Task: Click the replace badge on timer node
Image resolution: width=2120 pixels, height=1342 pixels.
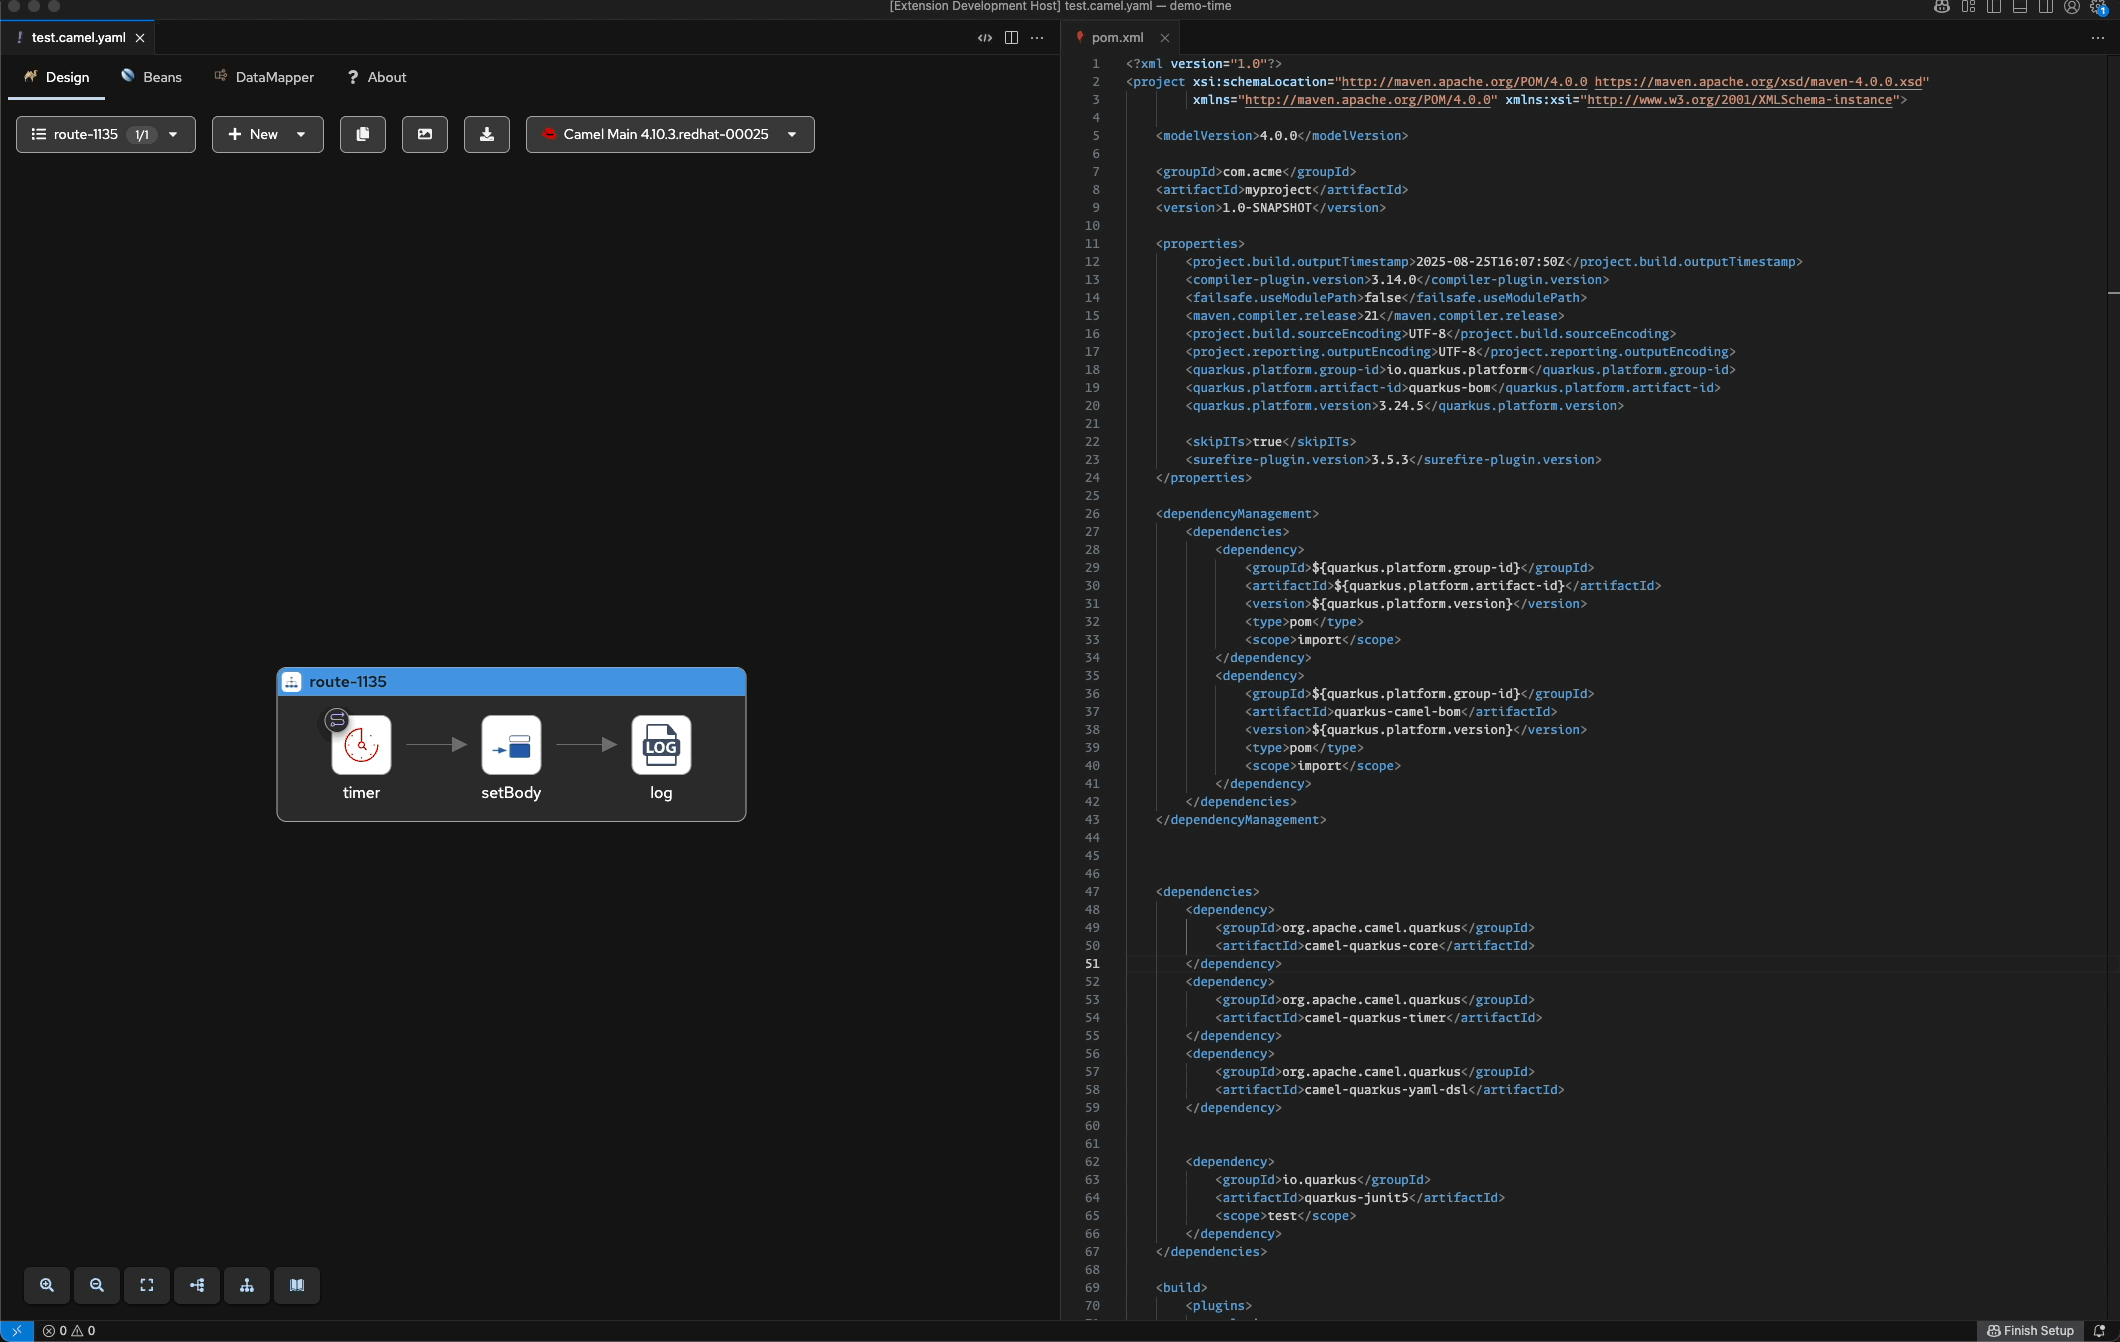Action: click(x=337, y=719)
